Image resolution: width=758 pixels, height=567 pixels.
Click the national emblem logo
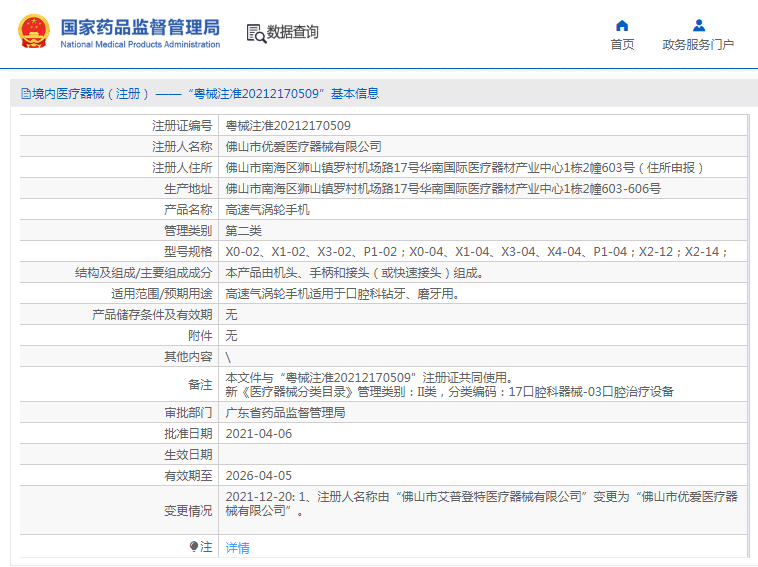click(34, 31)
